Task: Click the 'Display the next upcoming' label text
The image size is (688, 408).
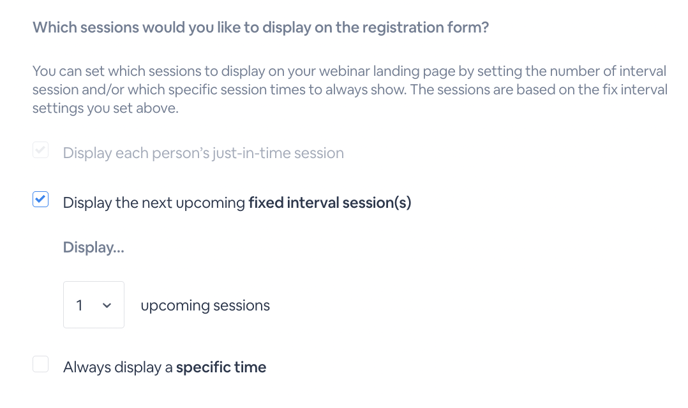Action: click(x=154, y=203)
